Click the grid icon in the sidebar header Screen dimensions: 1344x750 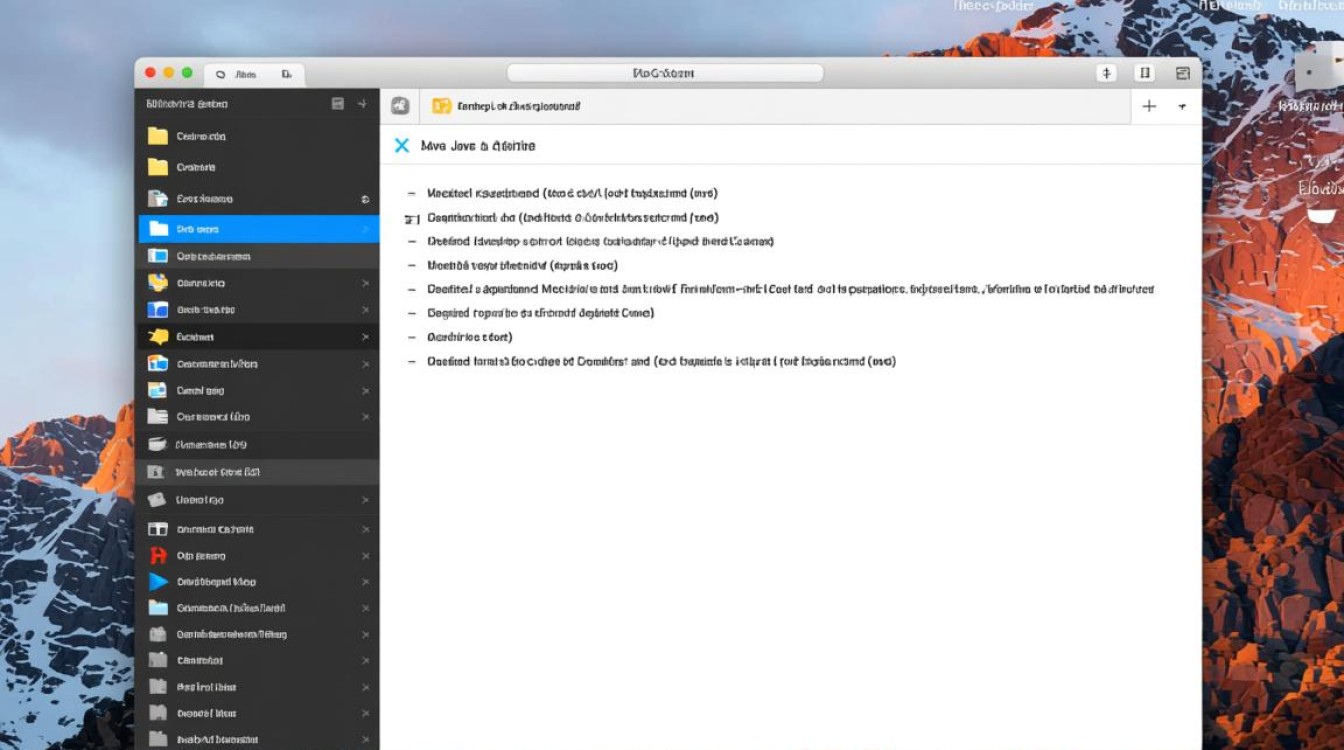(338, 104)
